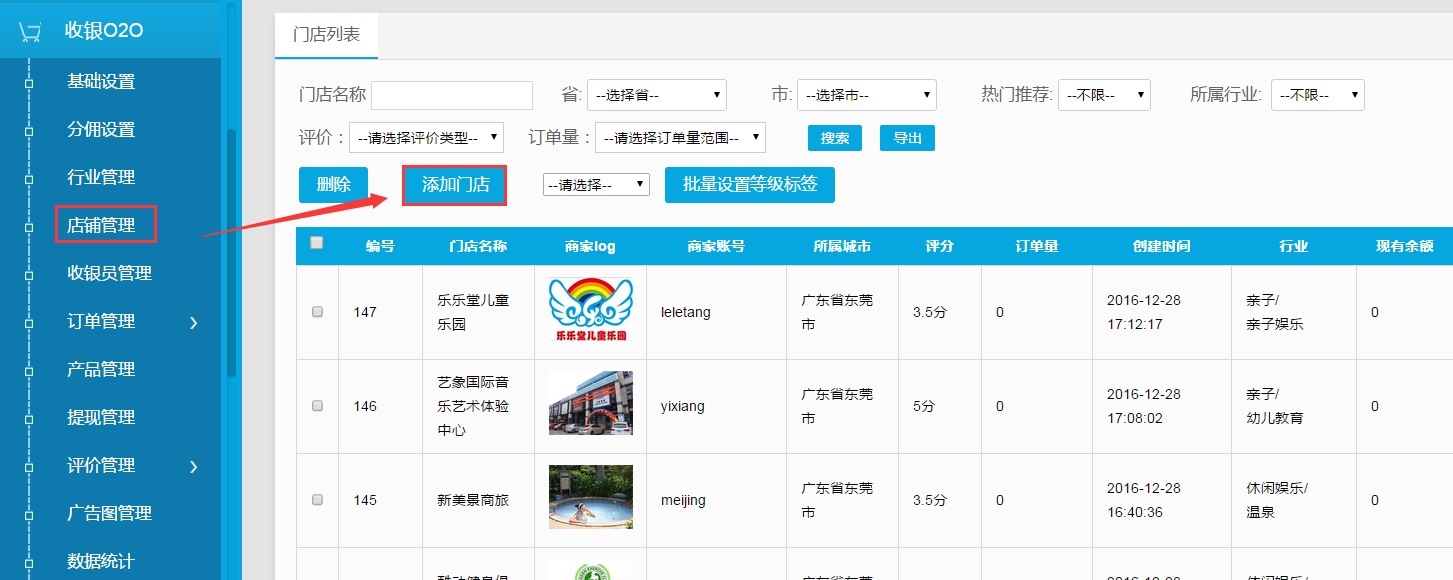Check the box for store 146
The width and height of the screenshot is (1453, 580).
[x=317, y=406]
